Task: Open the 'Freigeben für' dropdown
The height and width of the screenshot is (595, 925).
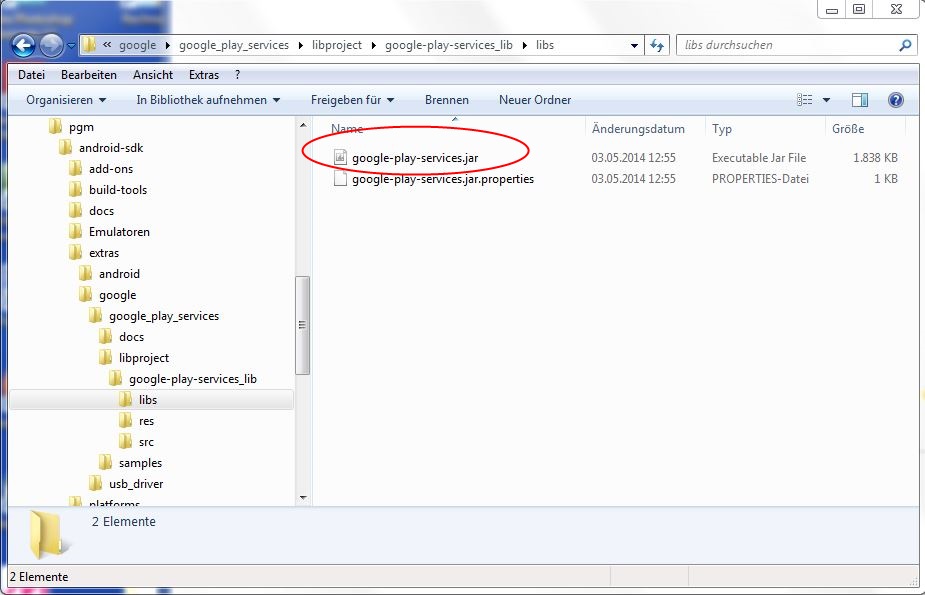Action: point(352,100)
